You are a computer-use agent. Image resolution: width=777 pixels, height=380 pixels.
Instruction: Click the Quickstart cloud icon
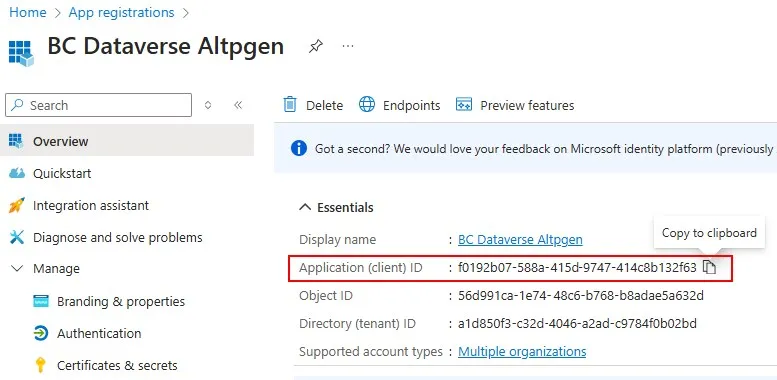(x=17, y=173)
